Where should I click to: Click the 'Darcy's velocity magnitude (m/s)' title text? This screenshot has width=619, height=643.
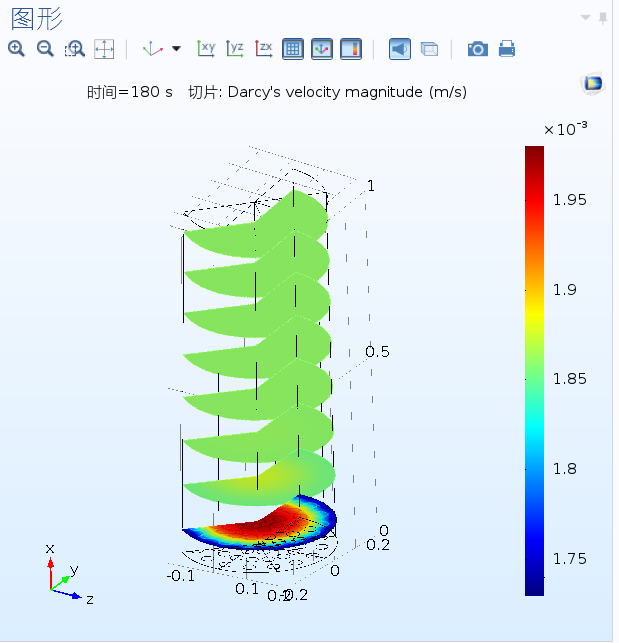347,92
